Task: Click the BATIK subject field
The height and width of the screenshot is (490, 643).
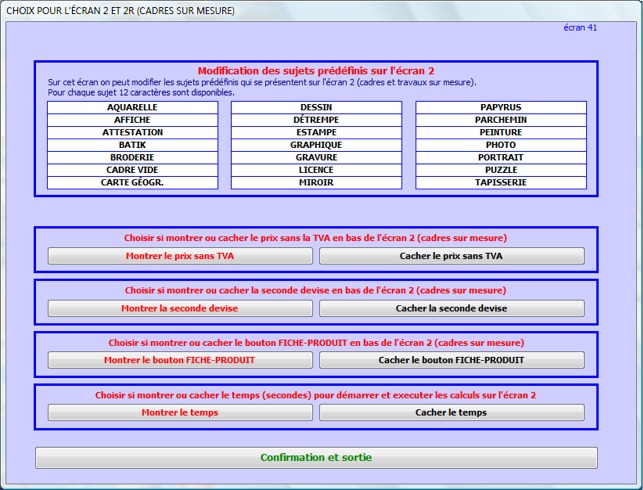Action: click(x=132, y=145)
